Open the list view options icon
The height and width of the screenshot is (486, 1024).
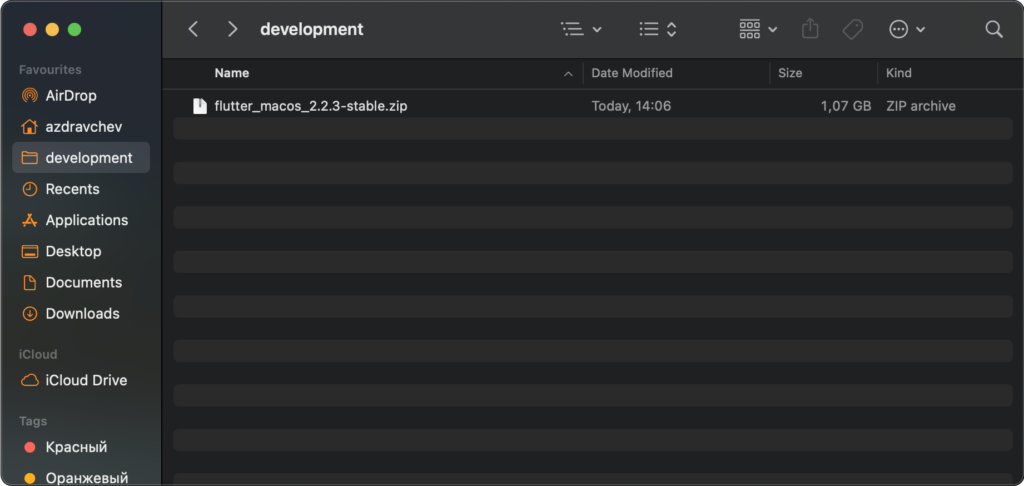[572, 29]
